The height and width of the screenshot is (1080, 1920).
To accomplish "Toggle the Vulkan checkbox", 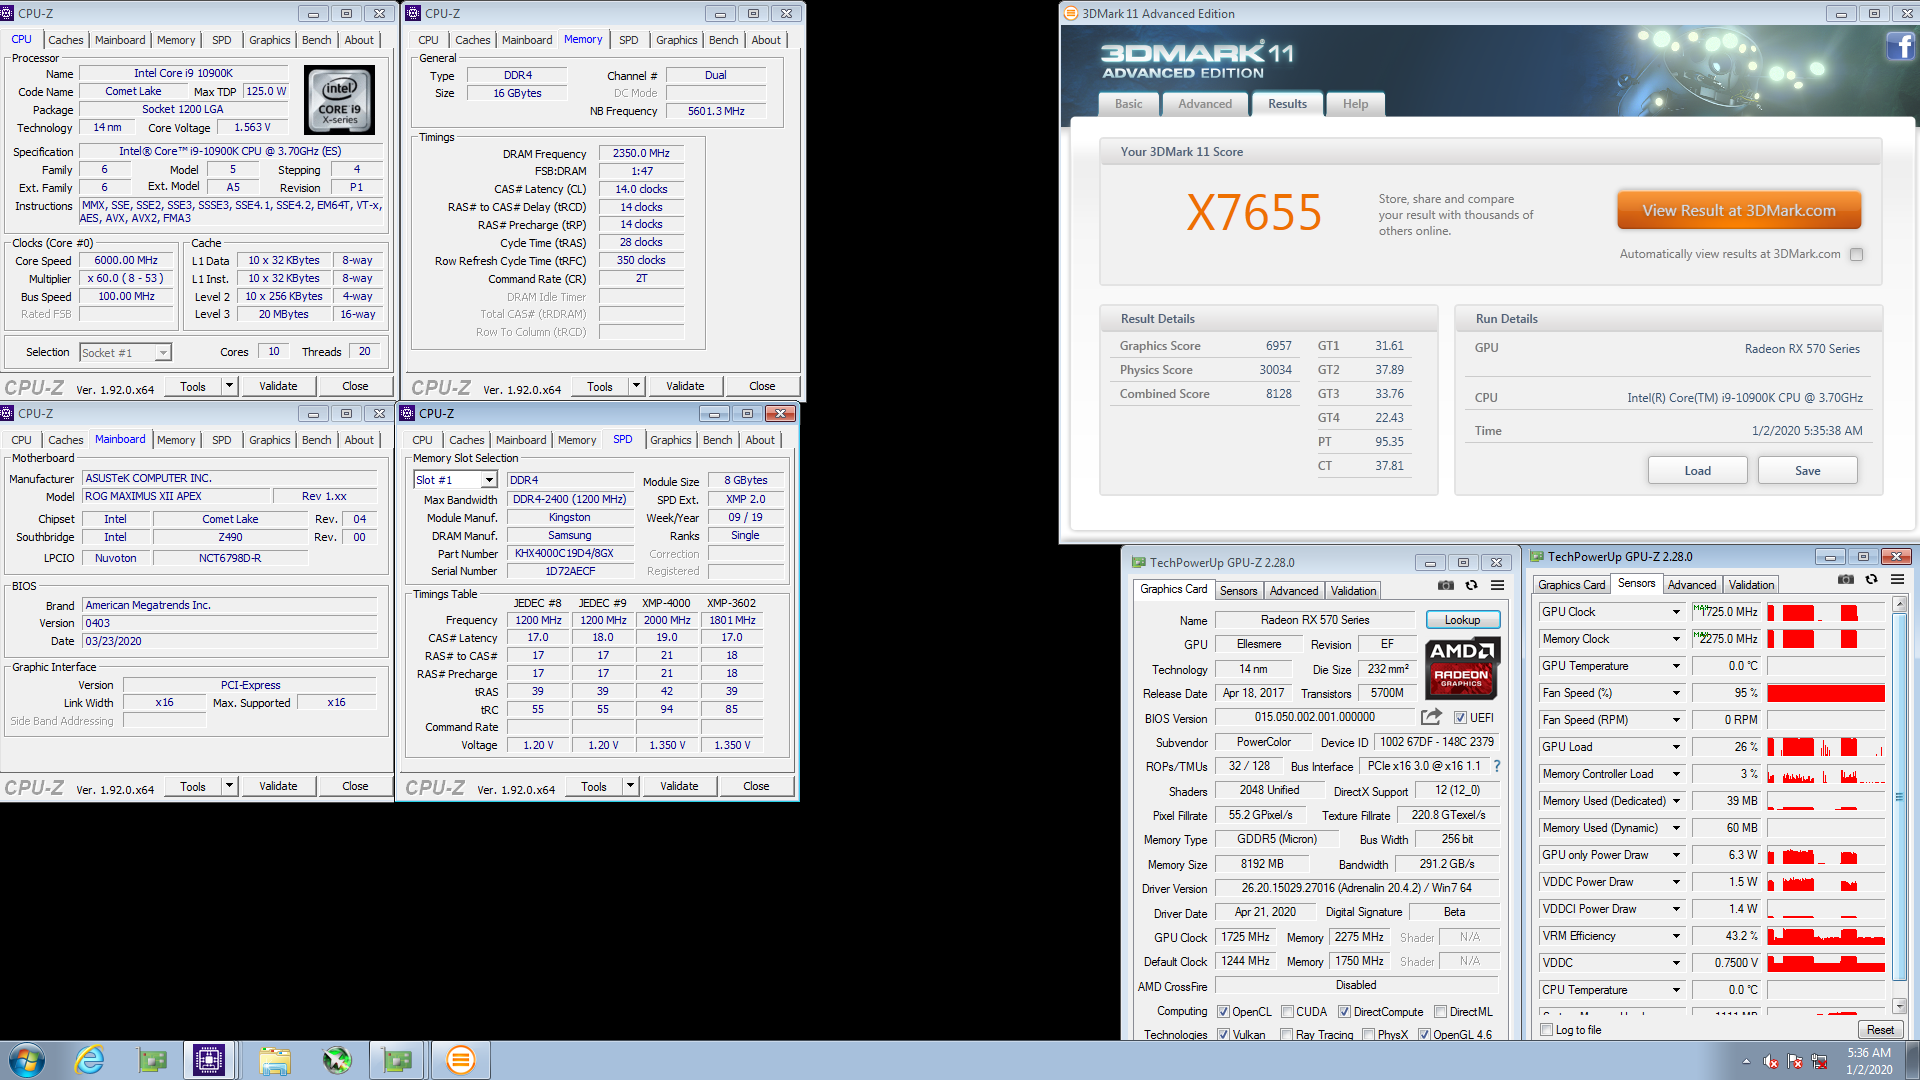I will (1223, 1034).
